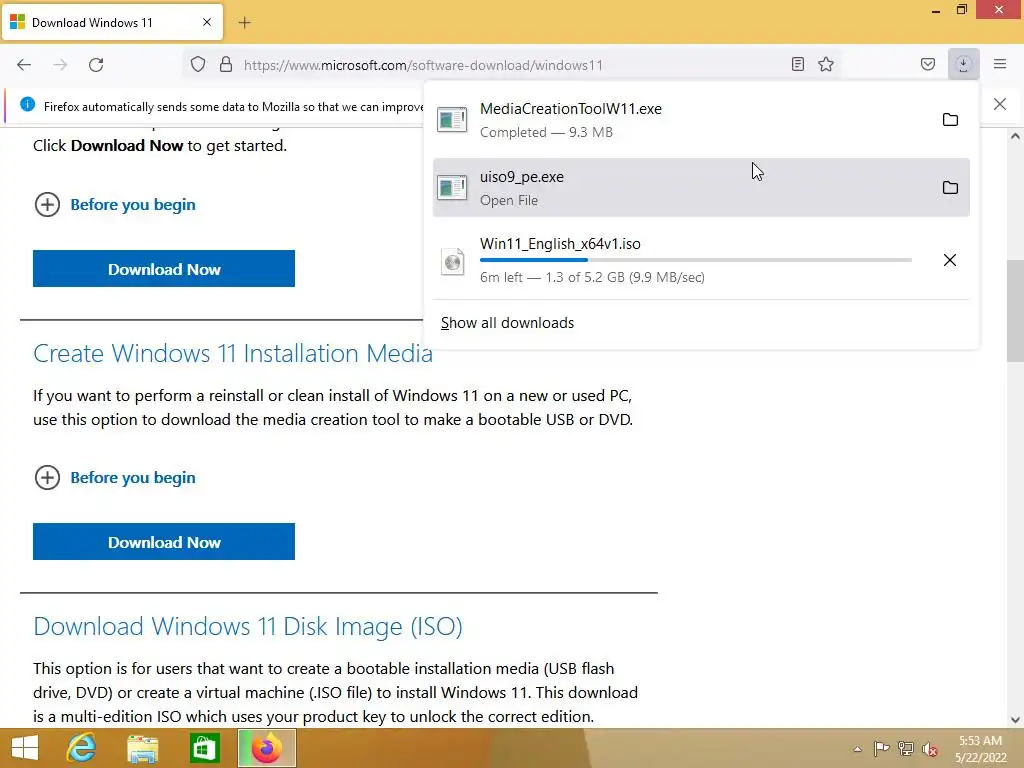
Task: Dismiss the Firefox data notification bar
Action: coord(1000,104)
